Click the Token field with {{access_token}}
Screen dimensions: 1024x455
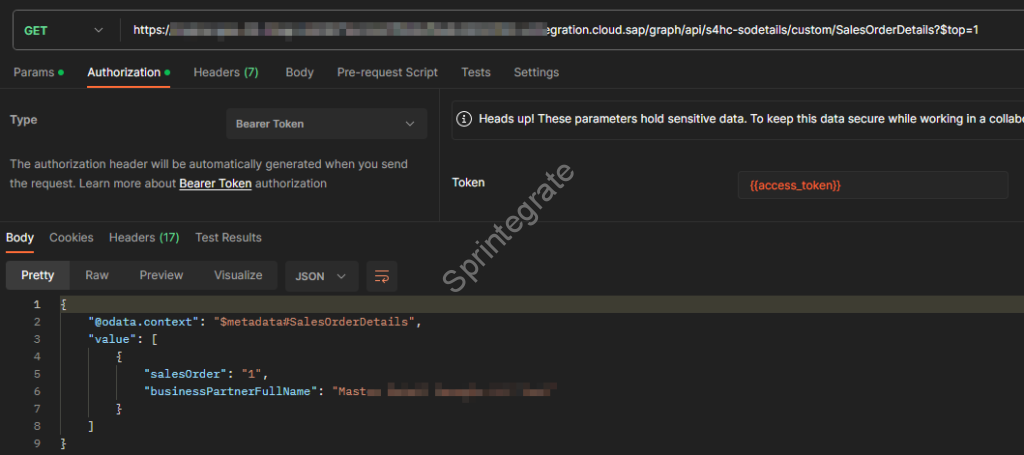pos(872,185)
